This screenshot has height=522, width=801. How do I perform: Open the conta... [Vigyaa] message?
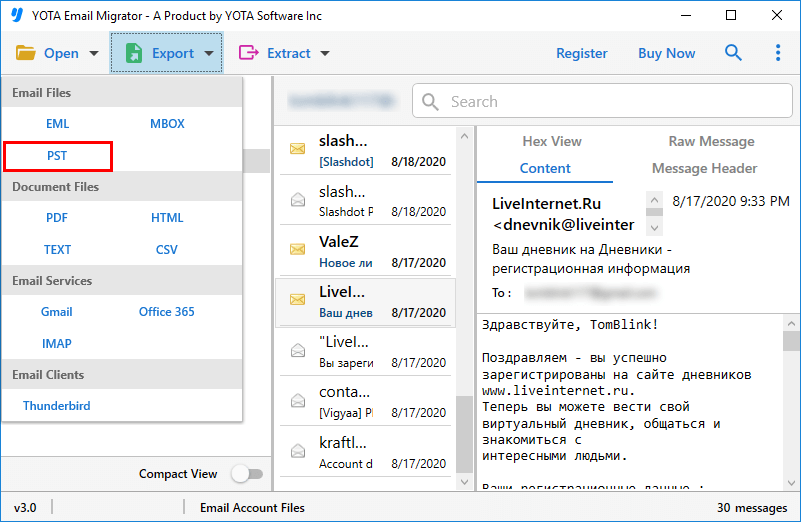pyautogui.click(x=365, y=401)
